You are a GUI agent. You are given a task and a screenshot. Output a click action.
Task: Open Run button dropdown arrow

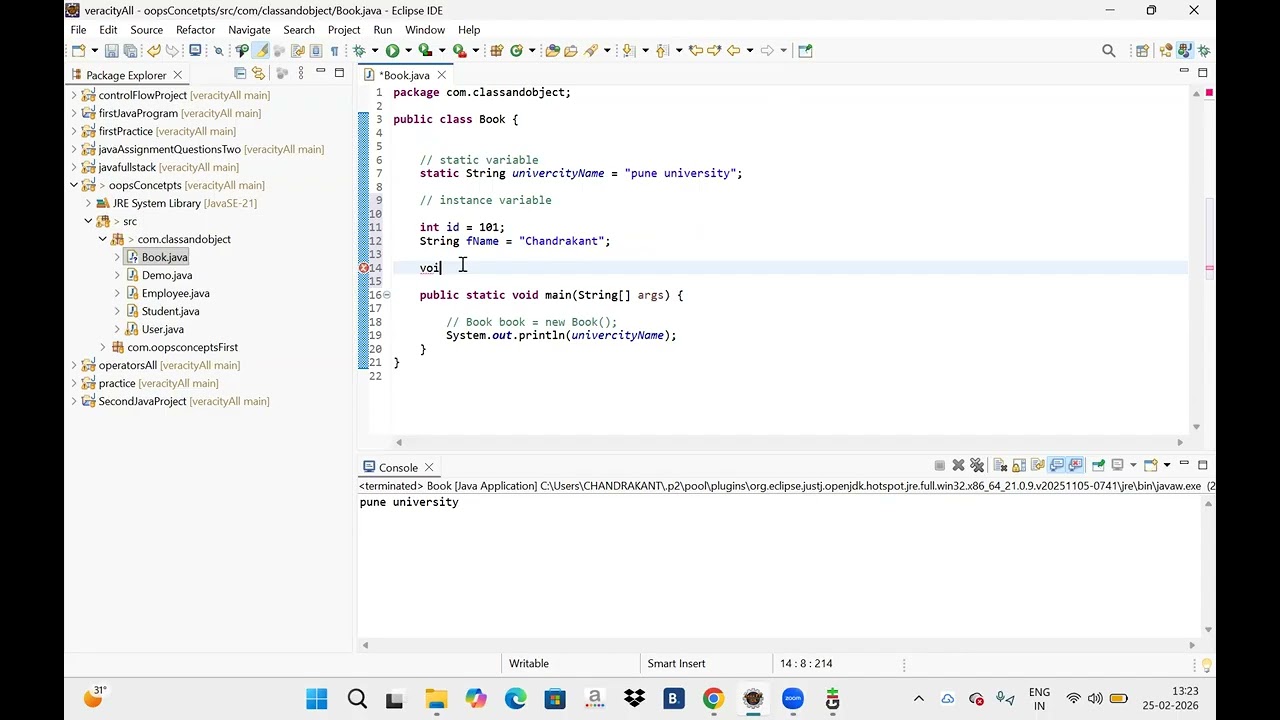click(x=408, y=50)
